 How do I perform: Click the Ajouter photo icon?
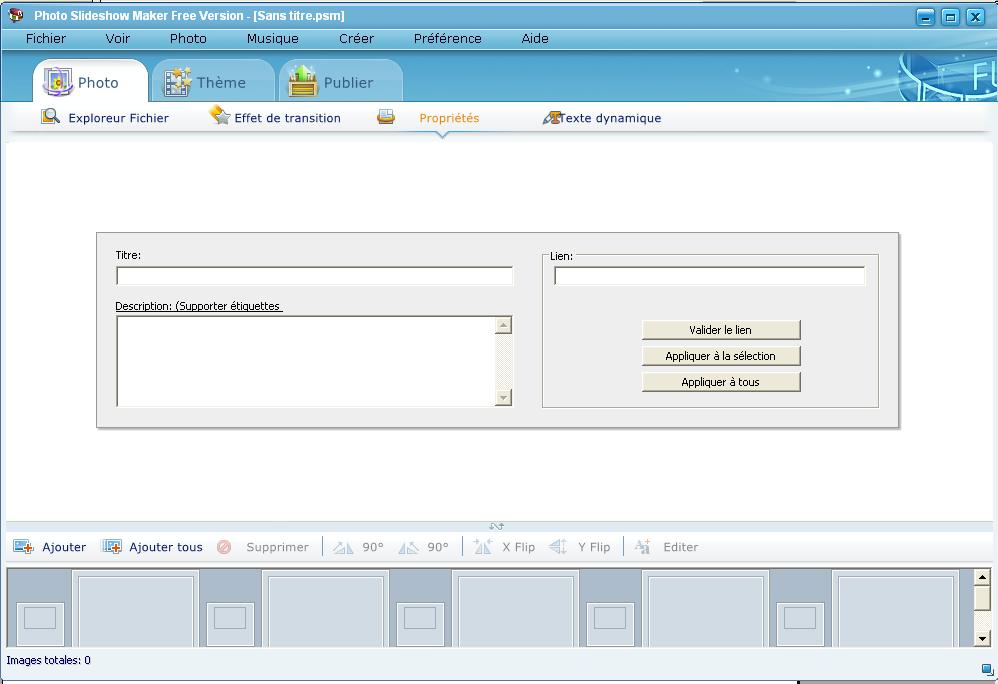point(23,547)
